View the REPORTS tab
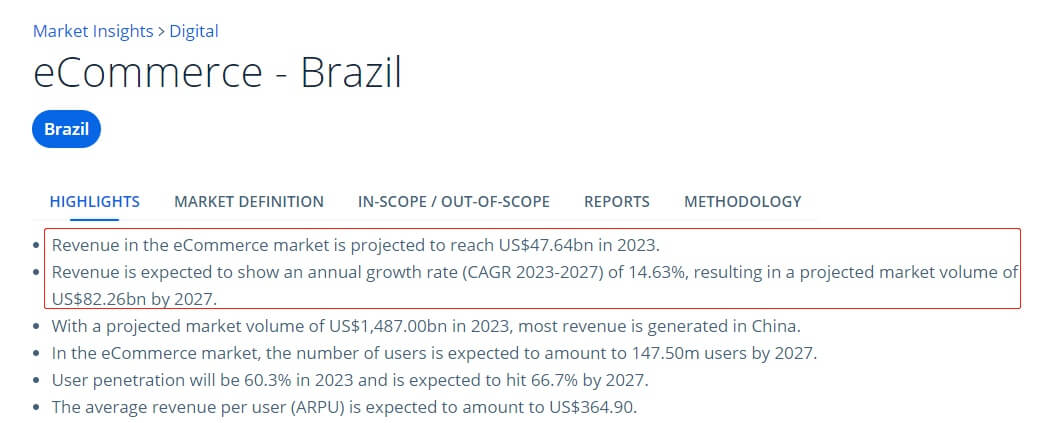Image resolution: width=1037 pixels, height=423 pixels. tap(617, 201)
